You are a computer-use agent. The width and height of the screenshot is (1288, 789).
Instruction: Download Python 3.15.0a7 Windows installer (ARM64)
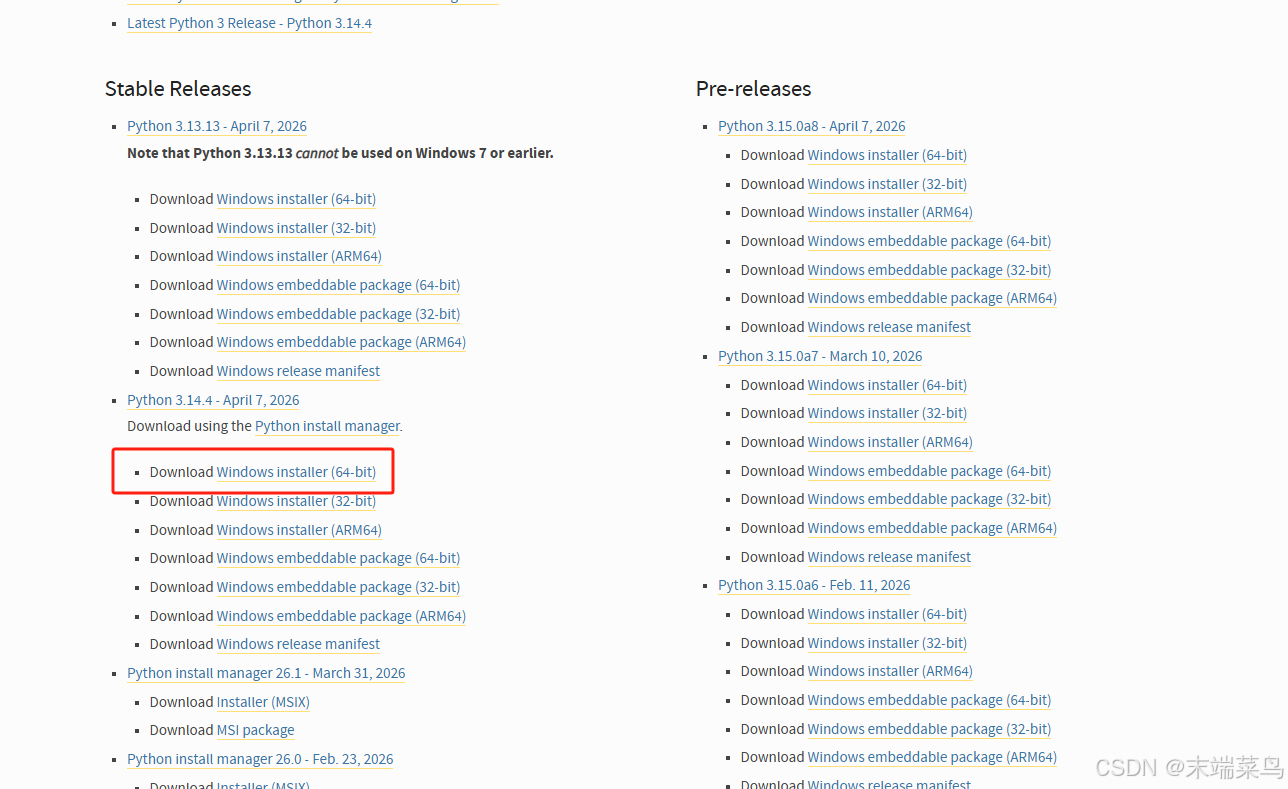[890, 442]
